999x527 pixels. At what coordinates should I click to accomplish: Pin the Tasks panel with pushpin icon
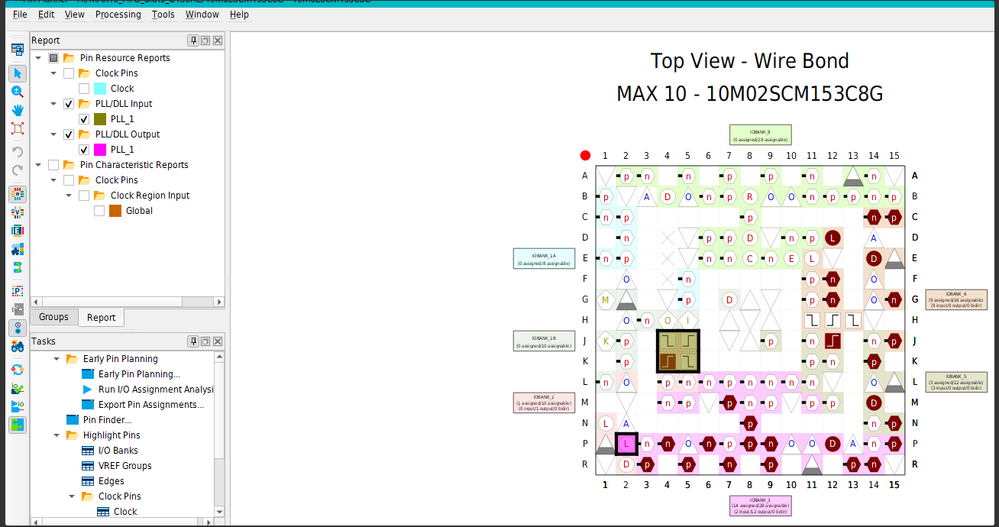[x=193, y=342]
